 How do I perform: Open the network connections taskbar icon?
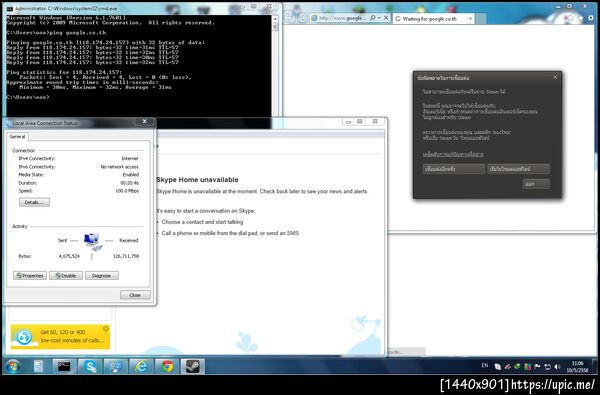(116, 367)
